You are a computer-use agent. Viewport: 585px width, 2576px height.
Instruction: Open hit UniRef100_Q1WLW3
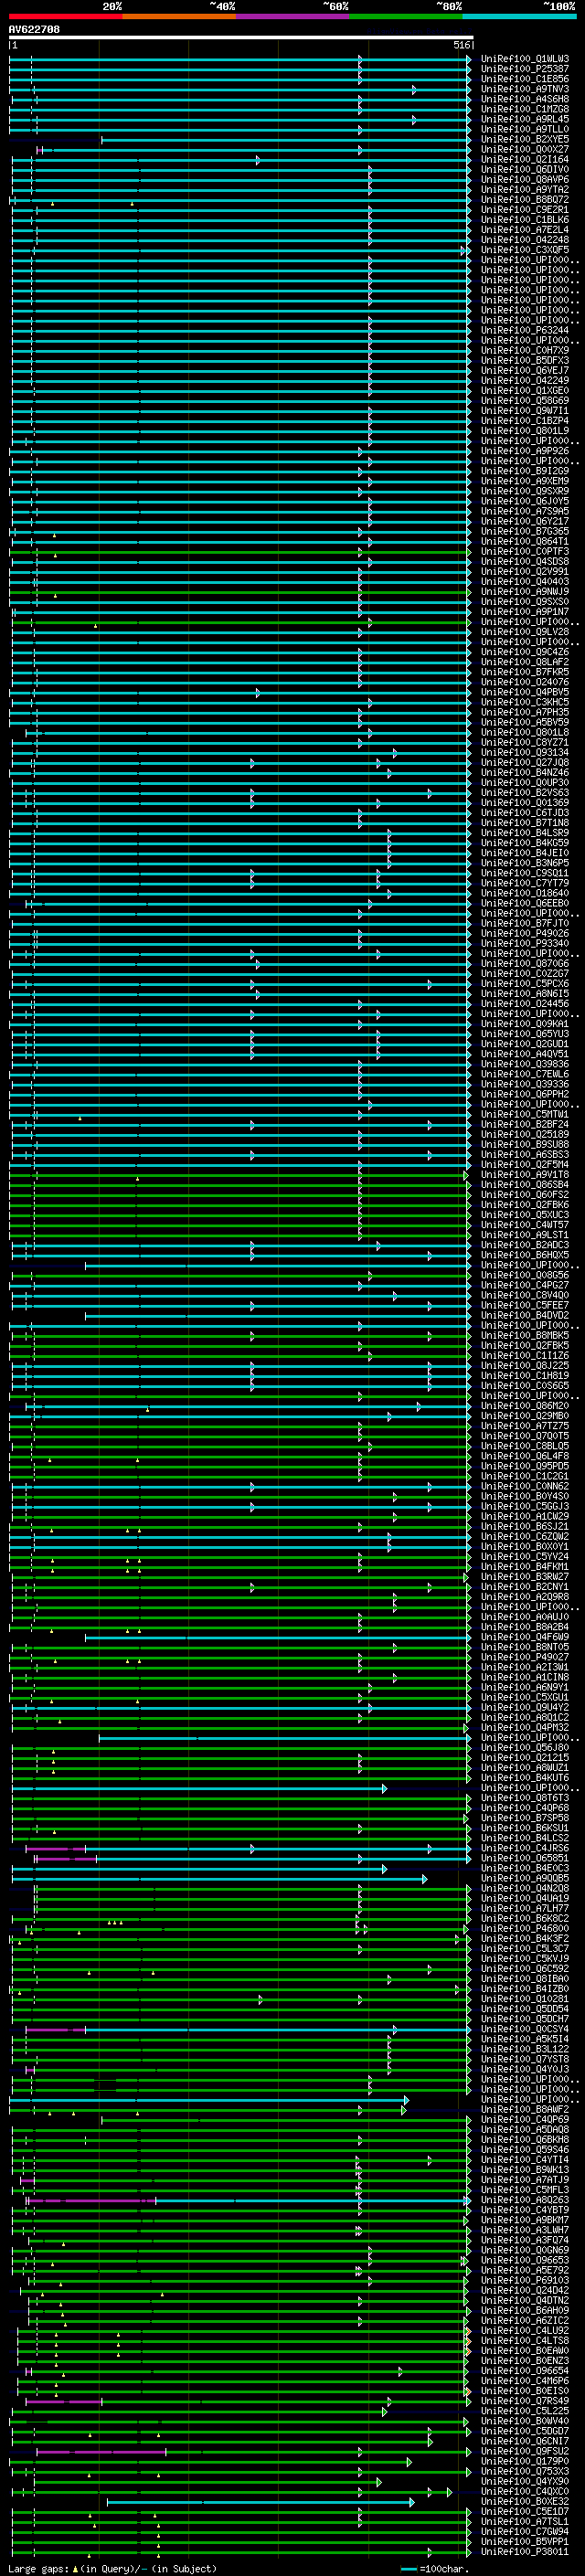[525, 59]
